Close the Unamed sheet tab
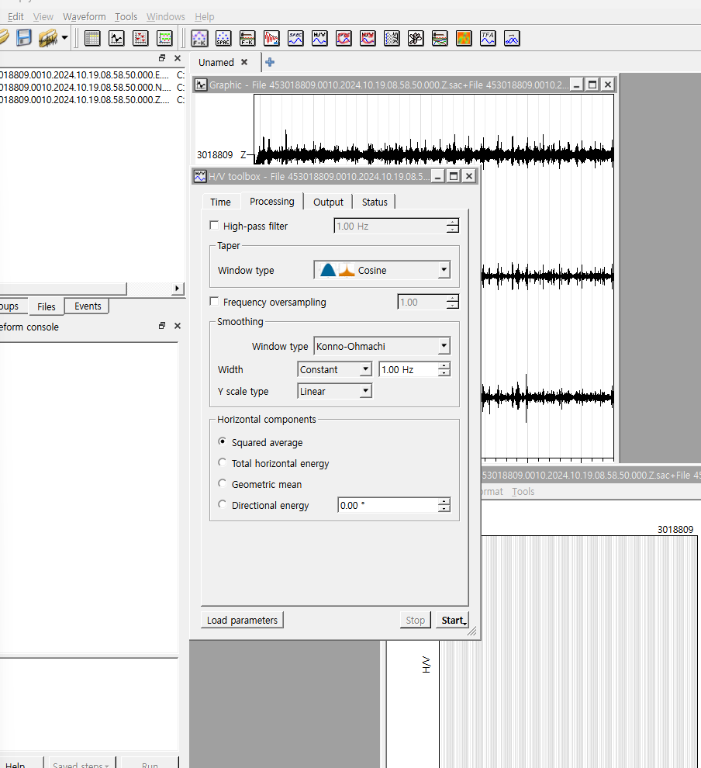The height and width of the screenshot is (768, 701). point(244,62)
